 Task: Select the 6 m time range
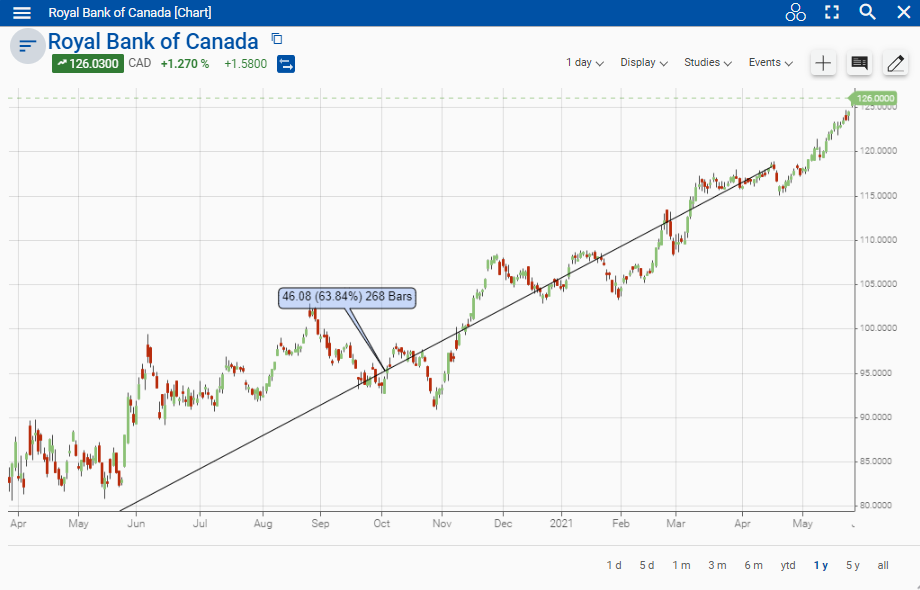(753, 565)
